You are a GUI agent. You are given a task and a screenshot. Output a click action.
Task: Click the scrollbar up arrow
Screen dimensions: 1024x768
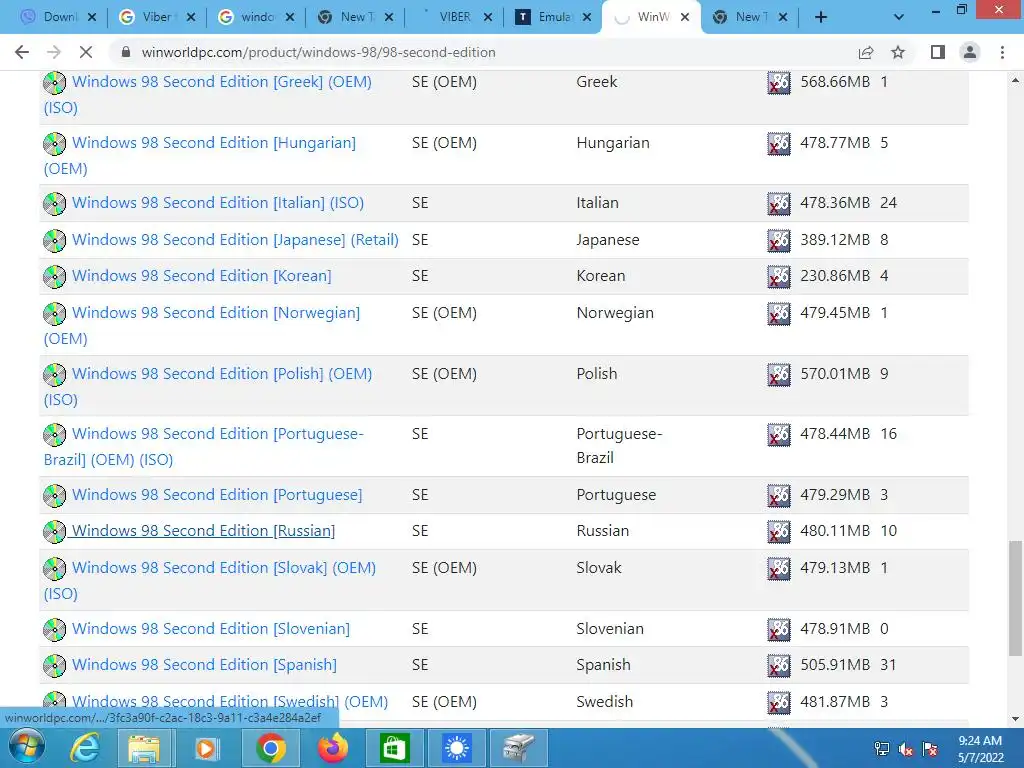pos(1015,80)
